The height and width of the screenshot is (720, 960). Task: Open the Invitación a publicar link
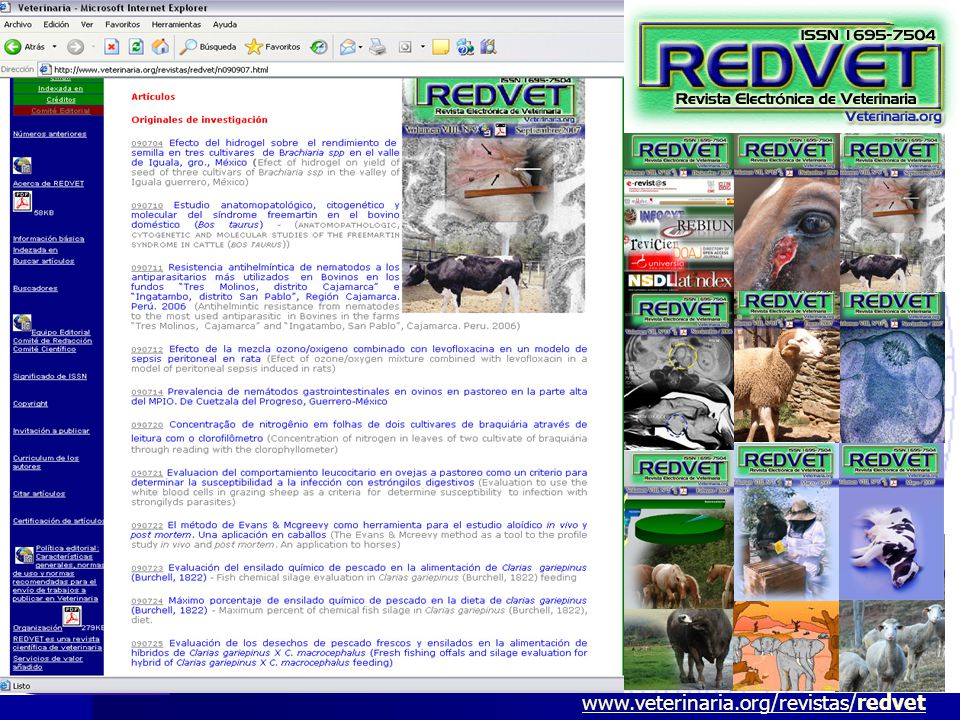(x=51, y=431)
